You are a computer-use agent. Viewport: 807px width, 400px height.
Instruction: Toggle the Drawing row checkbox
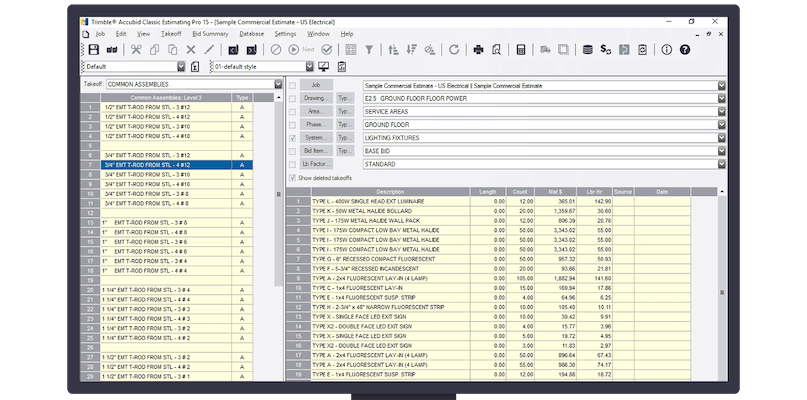[292, 98]
